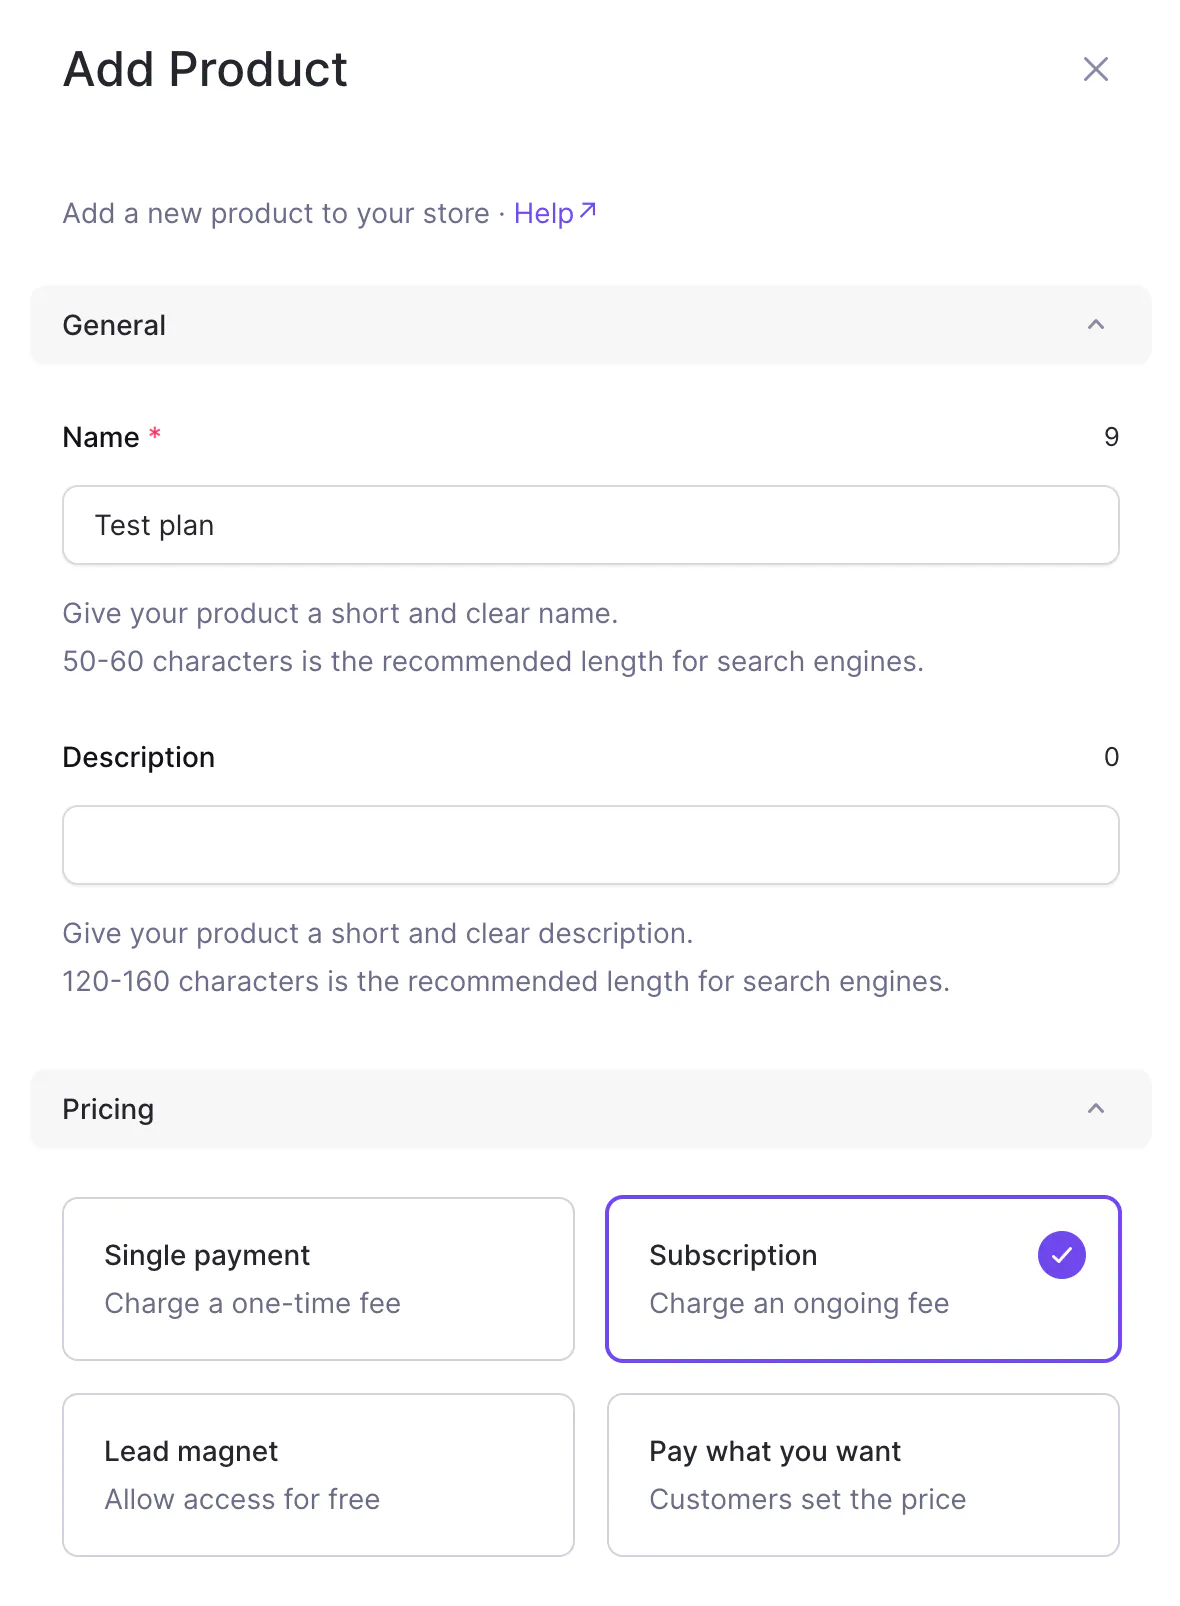Click the Description field label
Screen dimensions: 1180x1606
(x=138, y=757)
